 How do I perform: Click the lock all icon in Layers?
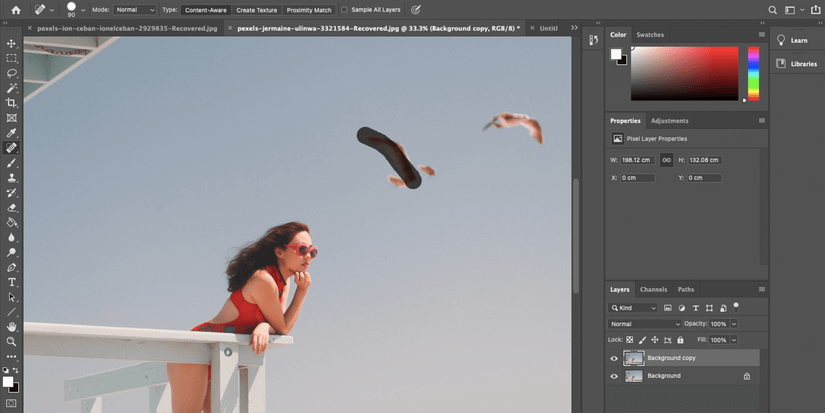679,340
